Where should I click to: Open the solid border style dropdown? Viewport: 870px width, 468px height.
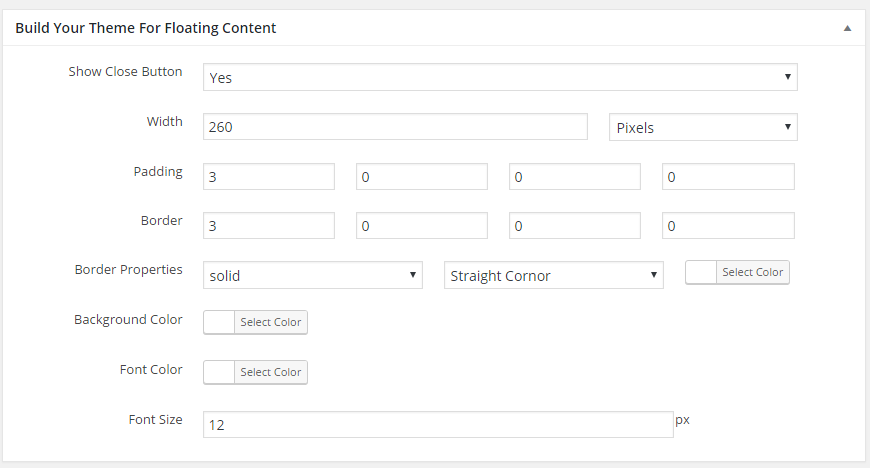coord(312,275)
